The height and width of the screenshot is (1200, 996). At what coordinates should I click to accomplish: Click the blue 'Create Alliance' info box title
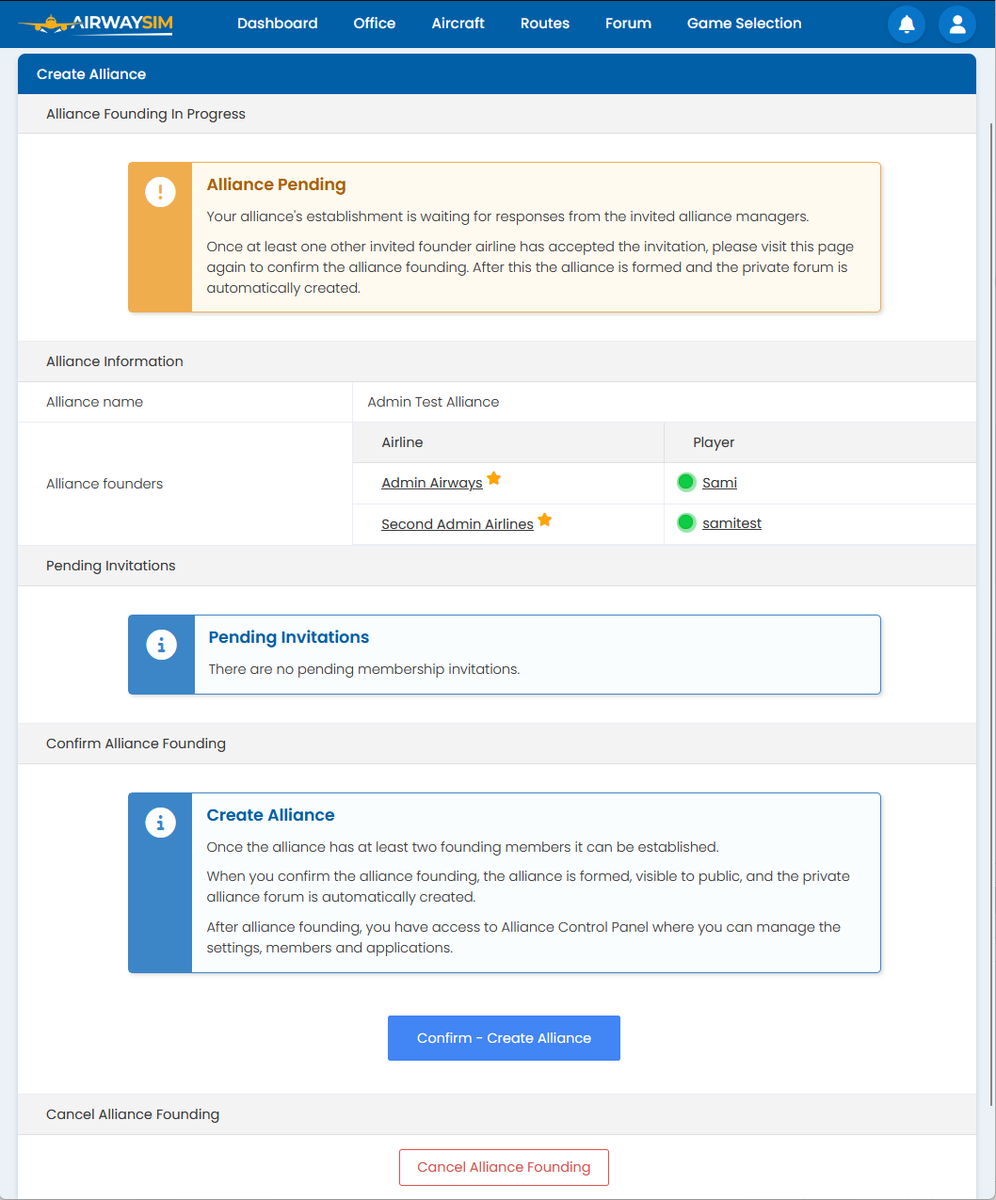270,815
